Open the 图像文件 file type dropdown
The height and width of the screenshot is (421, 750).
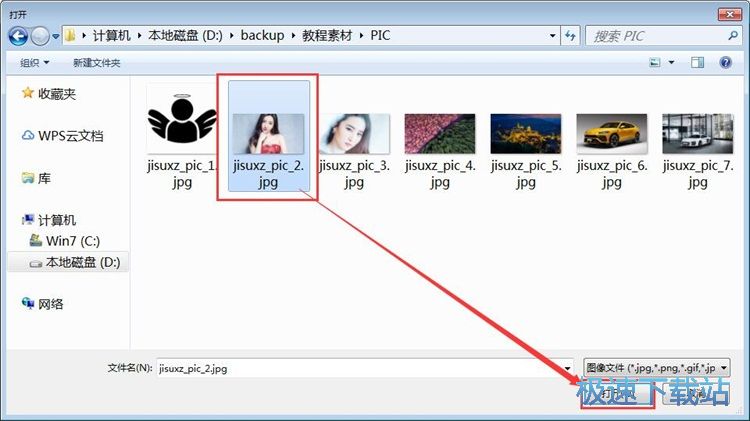point(656,368)
